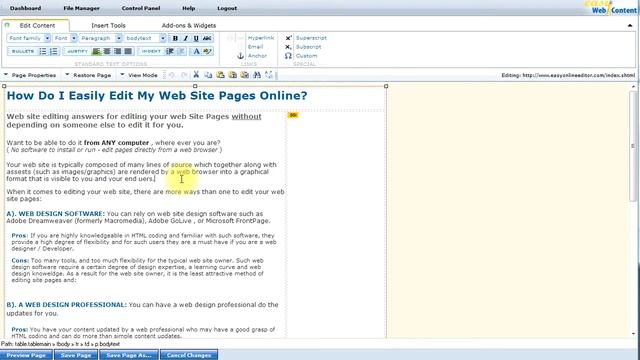Expand the Page Properties menu
The image size is (640, 360).
pyautogui.click(x=30, y=75)
